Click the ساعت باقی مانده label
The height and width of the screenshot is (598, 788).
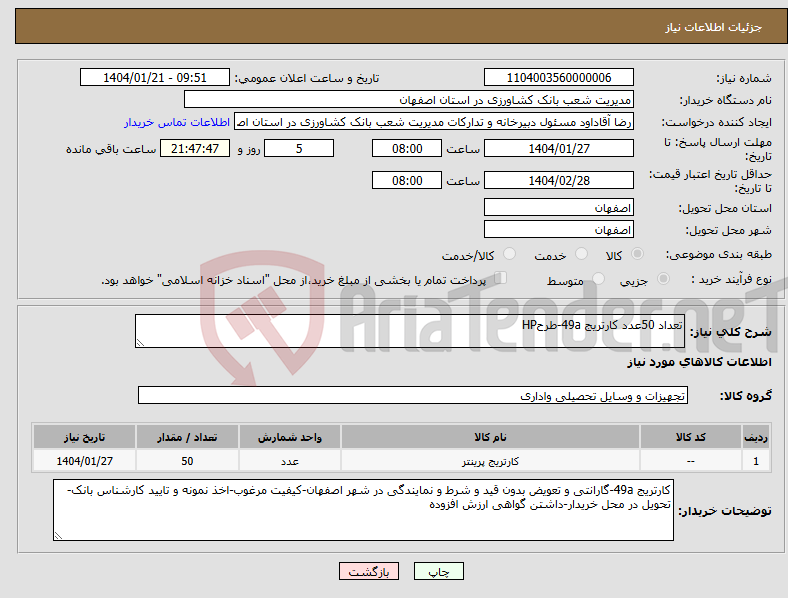click(111, 149)
